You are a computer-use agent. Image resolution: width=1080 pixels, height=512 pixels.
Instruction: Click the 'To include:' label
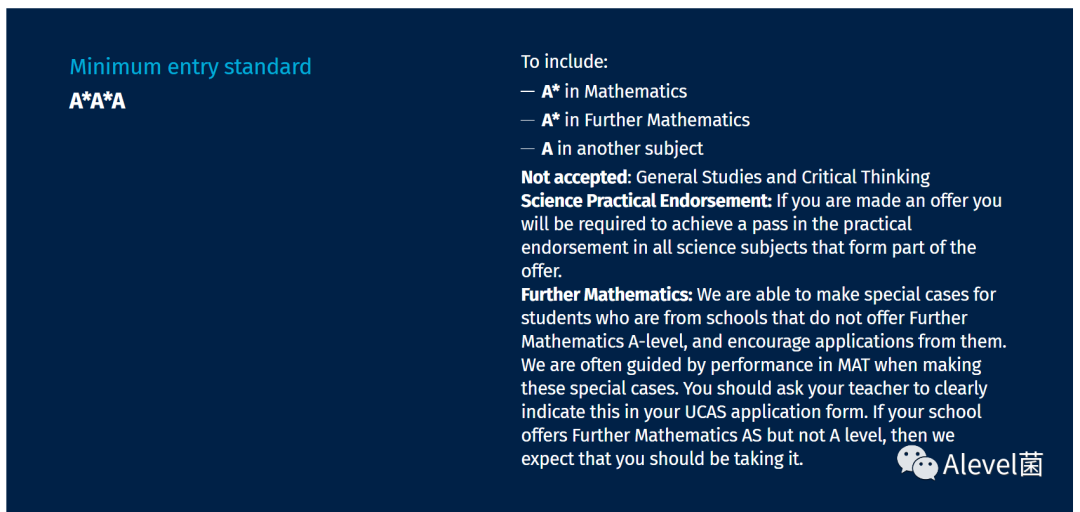pos(564,62)
